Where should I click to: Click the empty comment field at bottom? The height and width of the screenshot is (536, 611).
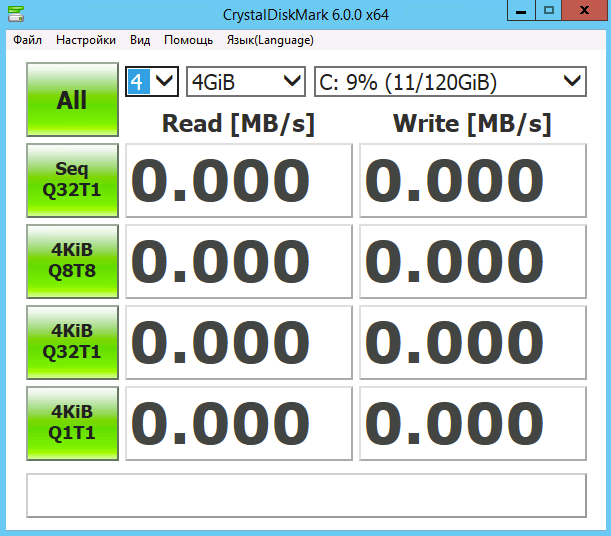(306, 494)
